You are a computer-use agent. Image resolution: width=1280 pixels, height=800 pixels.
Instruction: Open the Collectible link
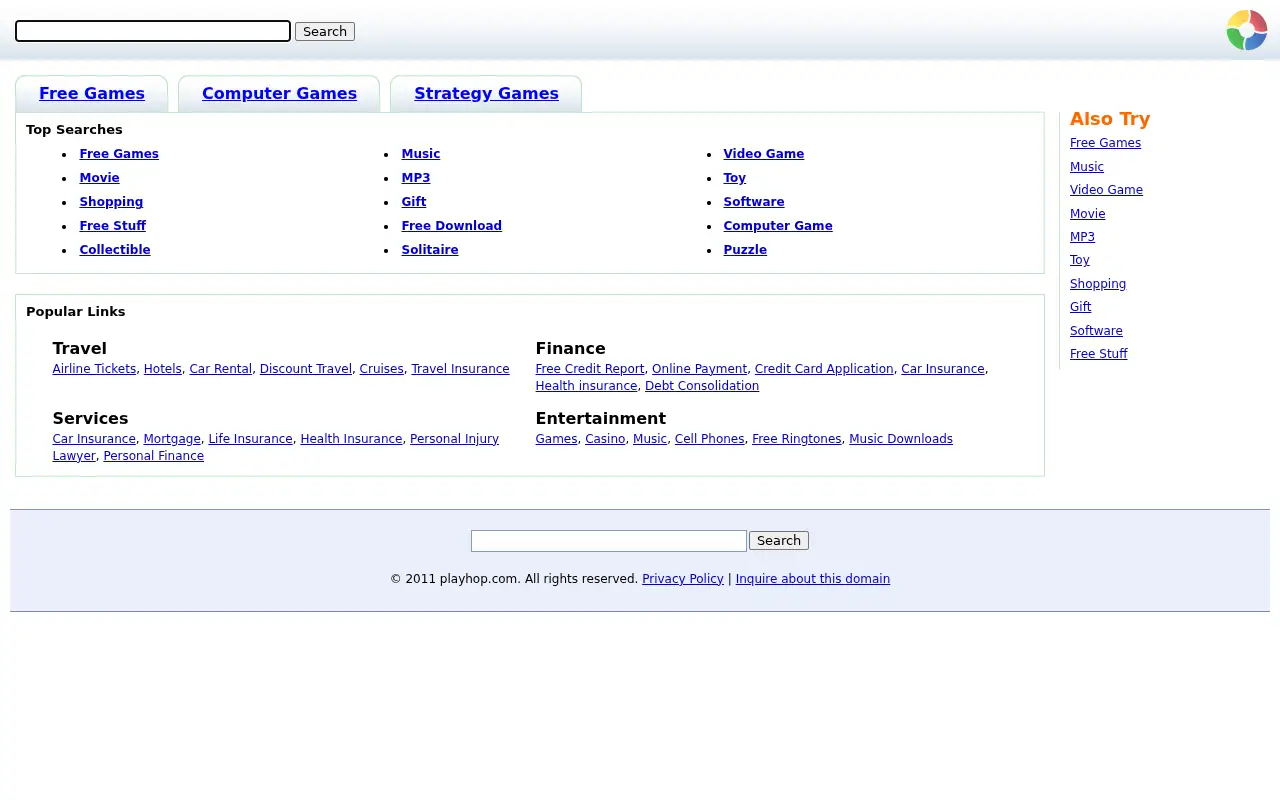[115, 250]
